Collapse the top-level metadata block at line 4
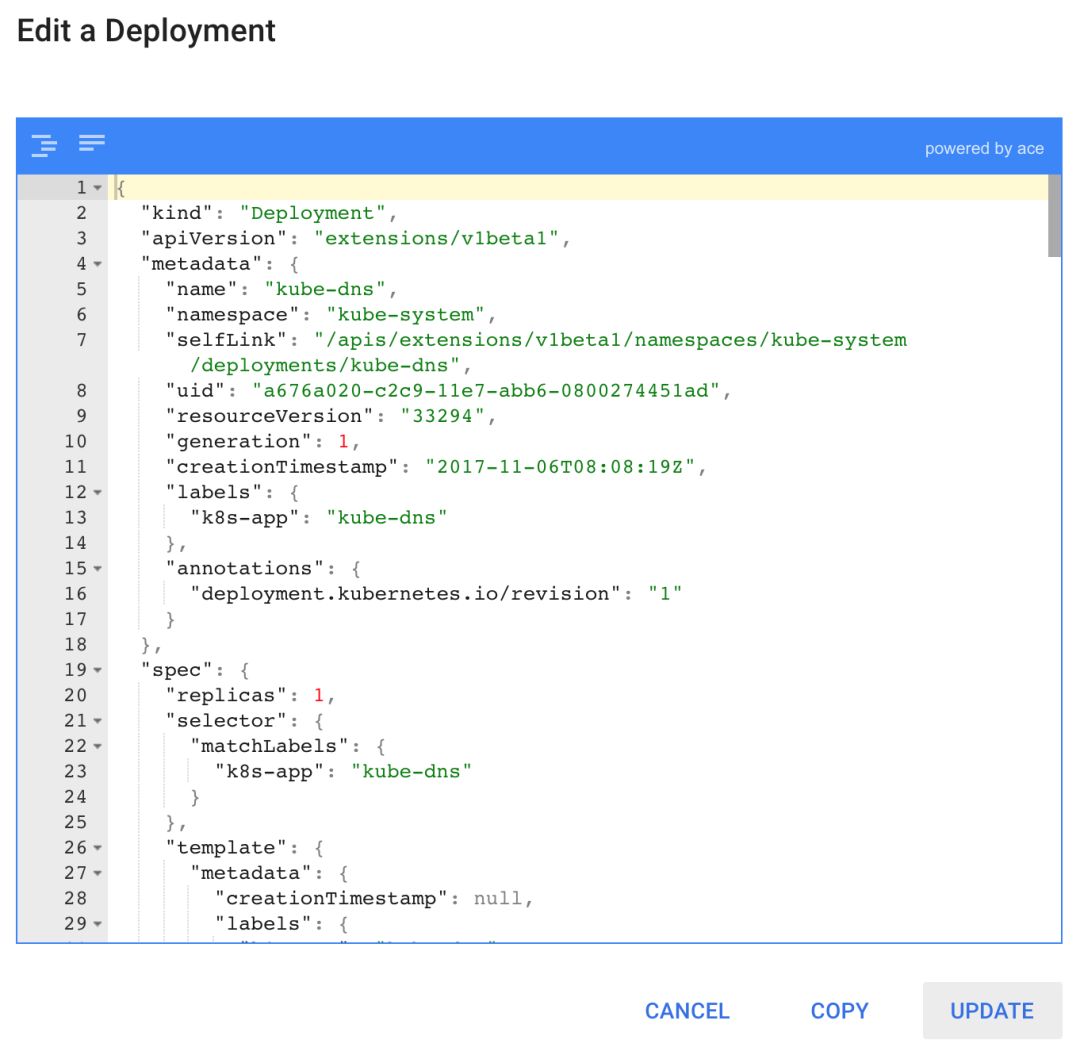The width and height of the screenshot is (1080, 1055). (x=98, y=264)
